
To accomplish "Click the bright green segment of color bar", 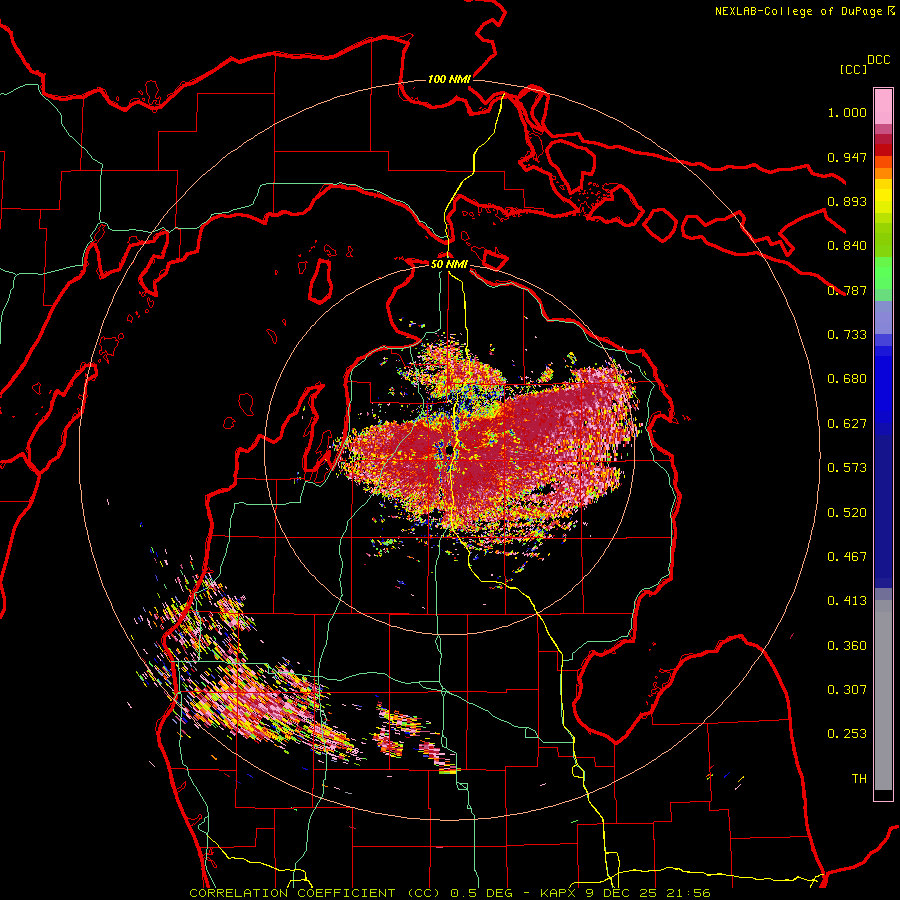I will click(x=883, y=273).
